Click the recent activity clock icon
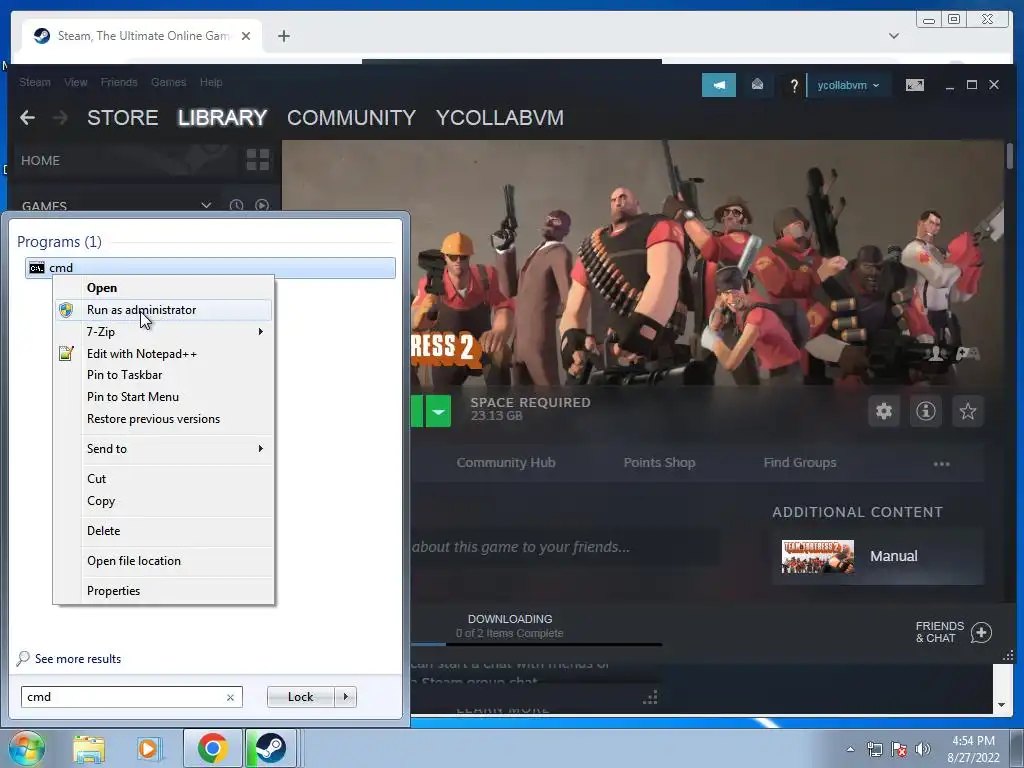 pos(236,206)
